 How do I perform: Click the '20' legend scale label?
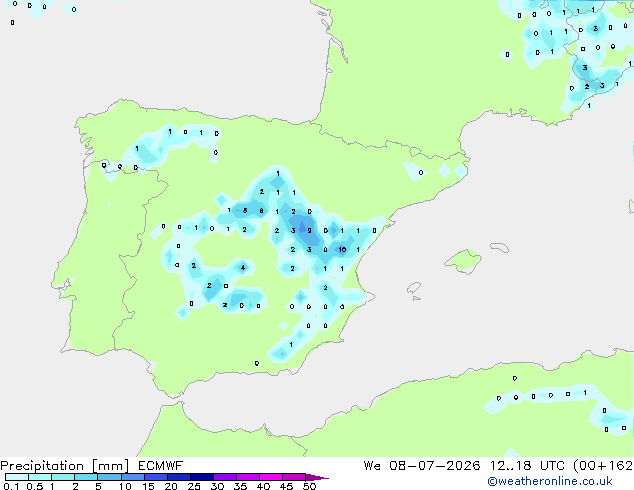pyautogui.click(x=171, y=486)
